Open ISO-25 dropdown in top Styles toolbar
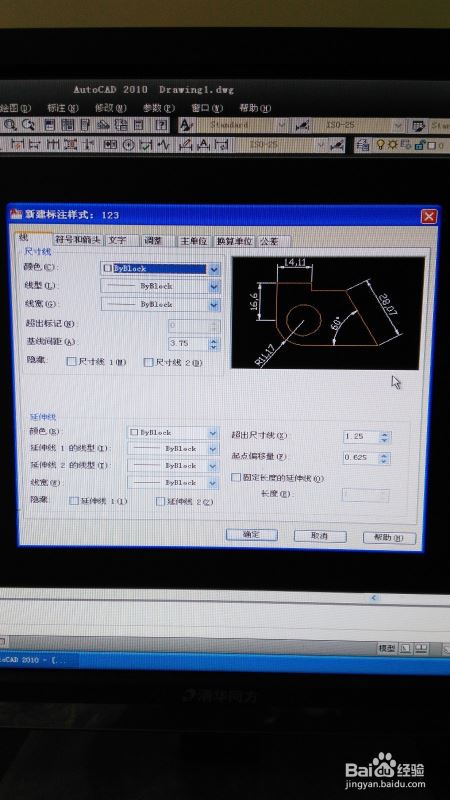This screenshot has width=450, height=800. click(x=399, y=125)
